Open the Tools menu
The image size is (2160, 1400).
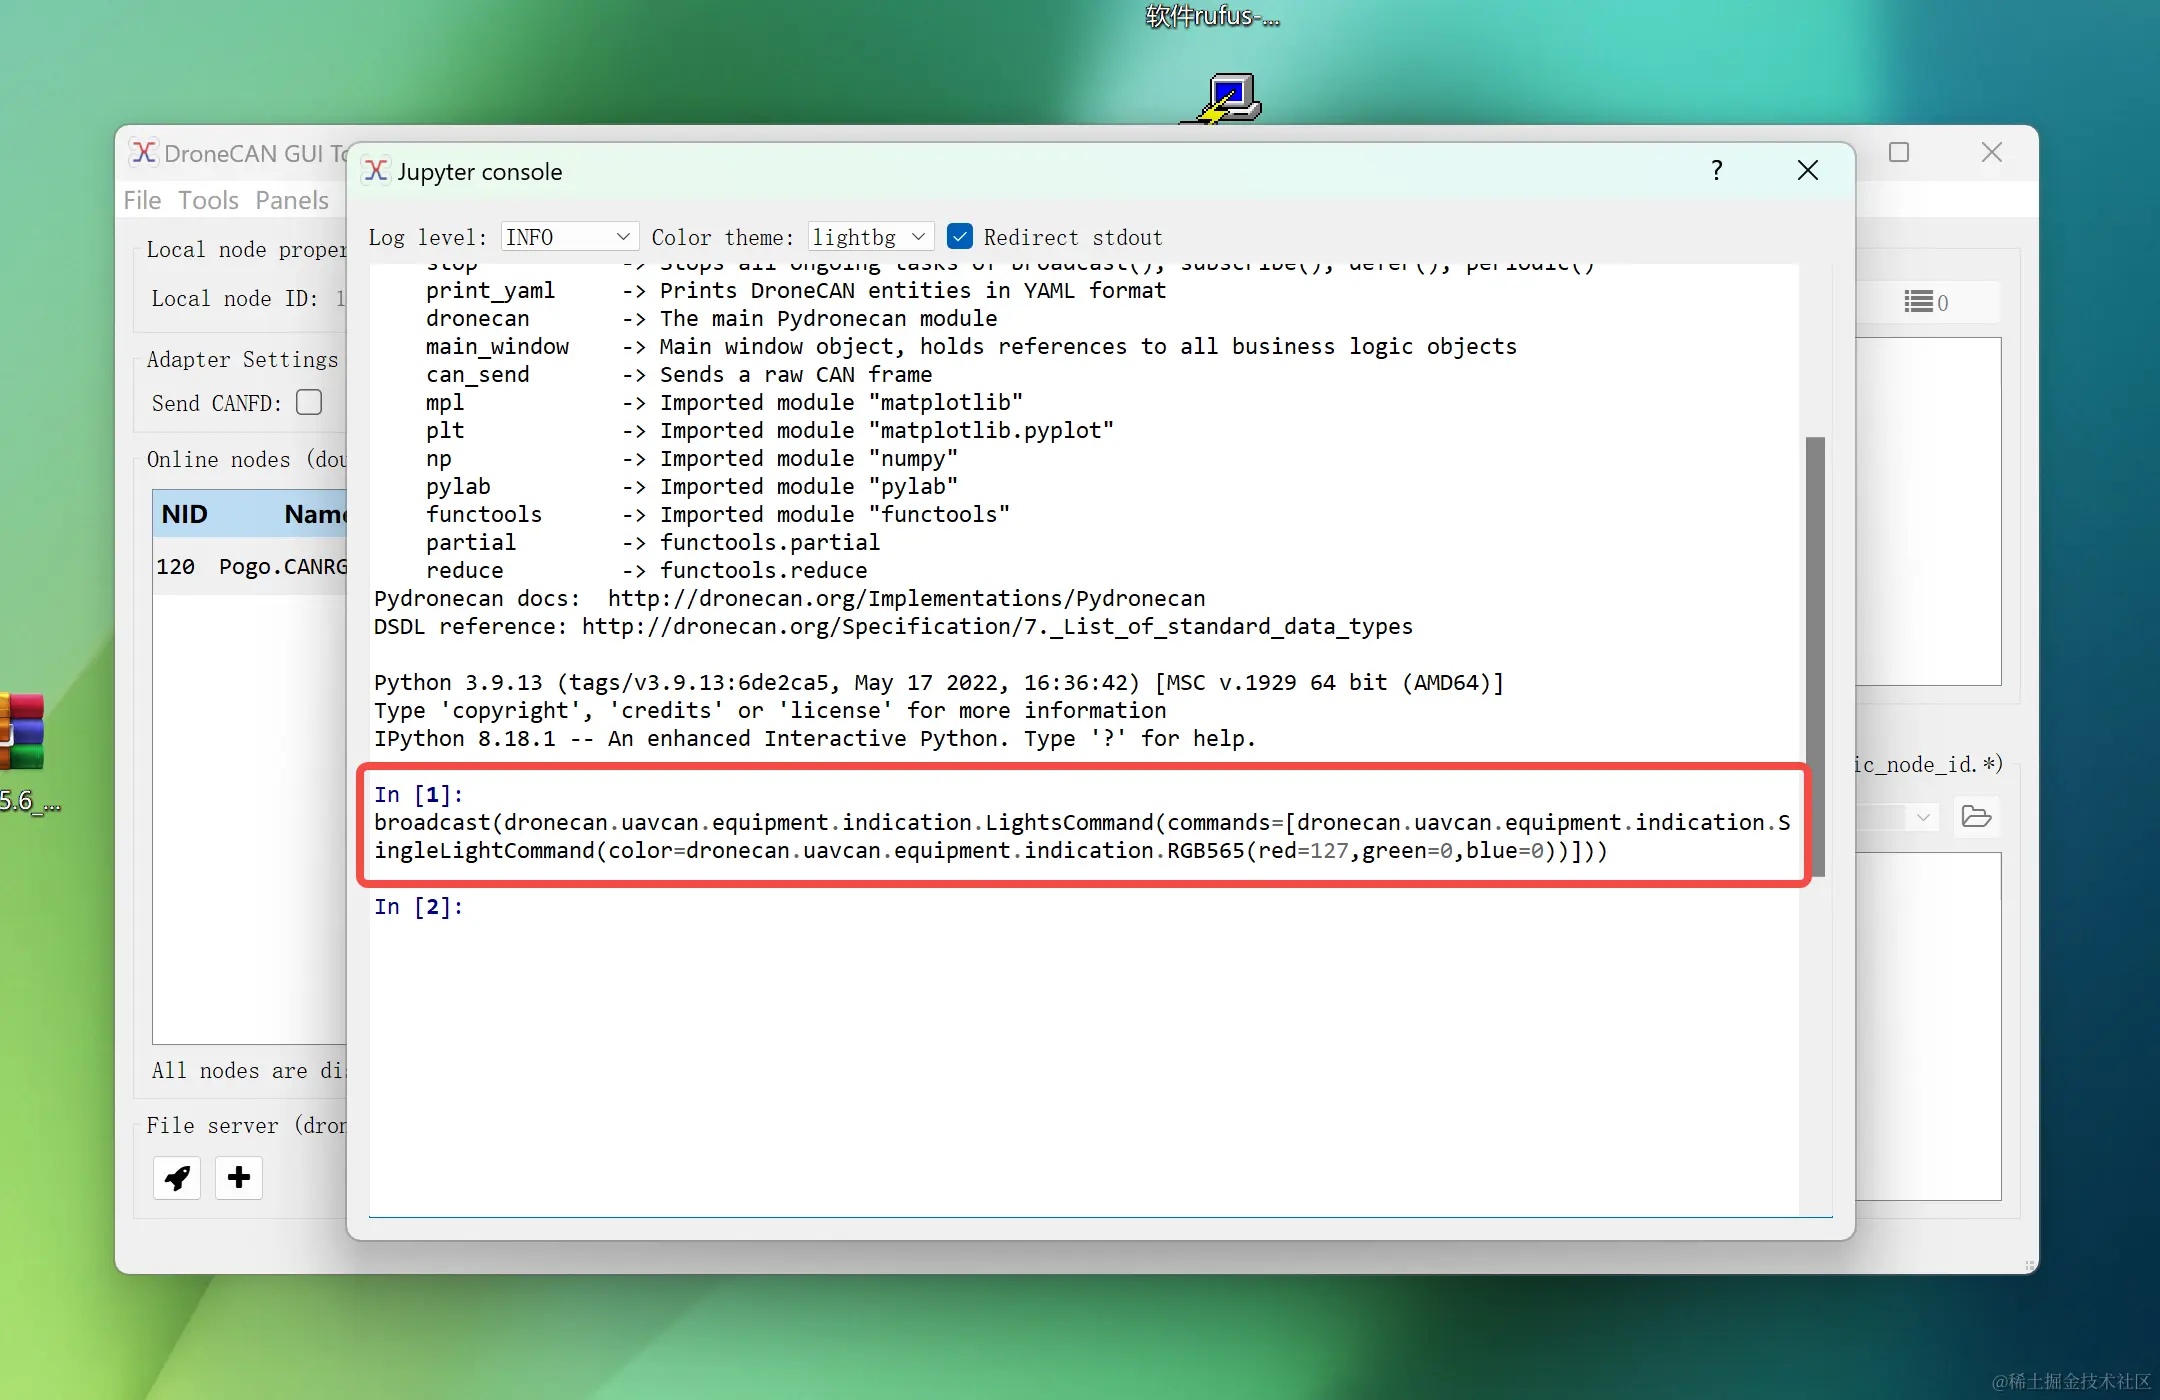click(208, 200)
